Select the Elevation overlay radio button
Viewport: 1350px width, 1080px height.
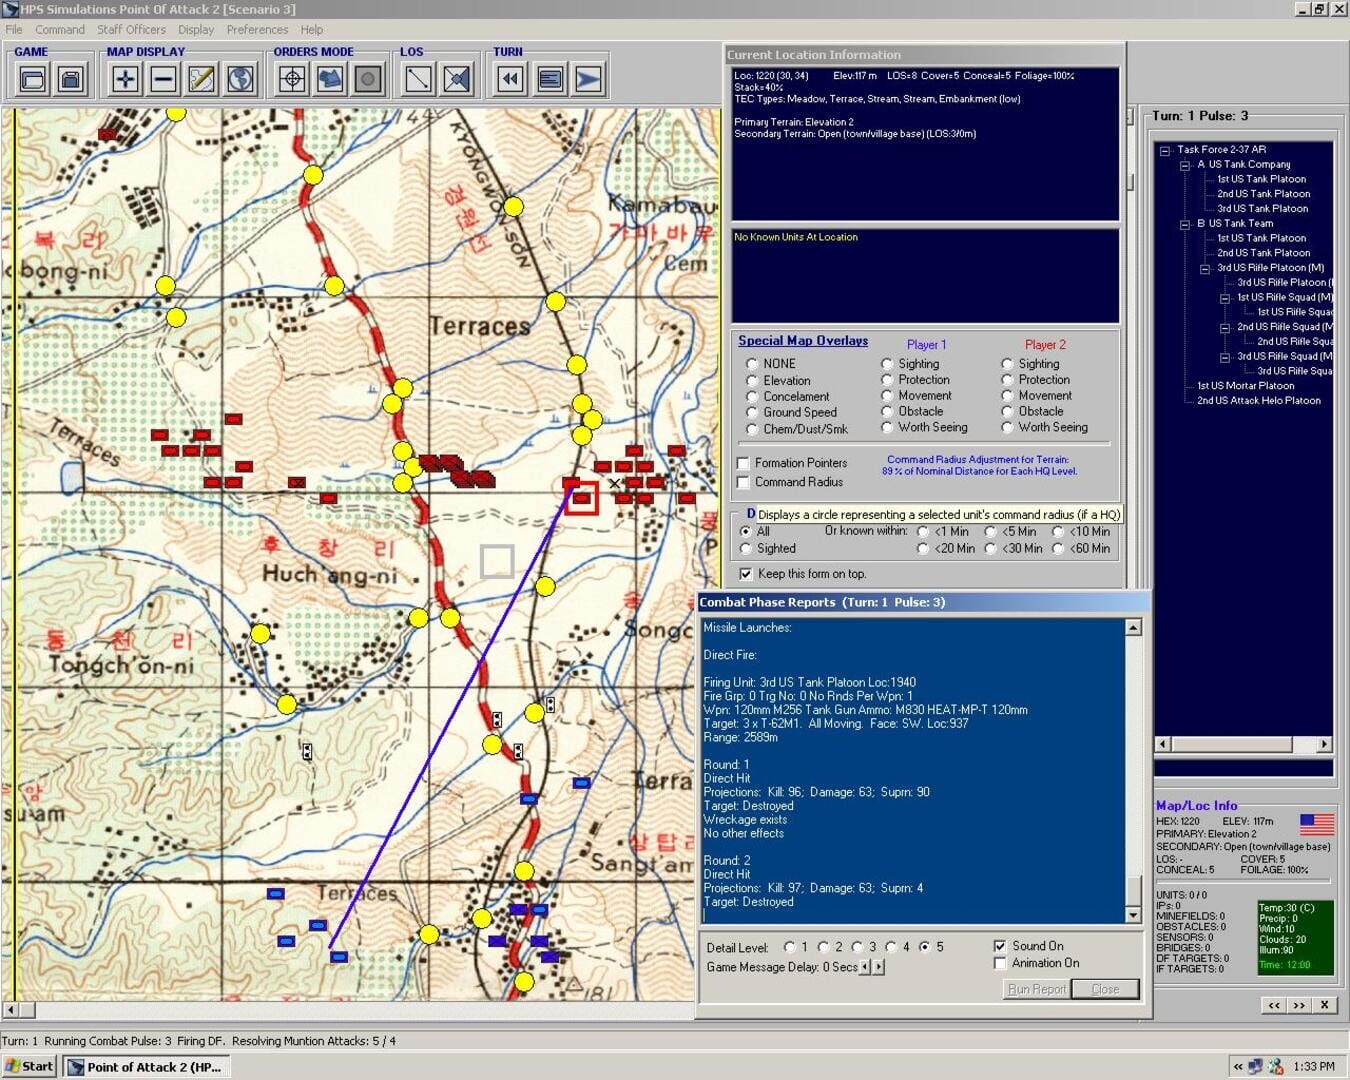752,380
